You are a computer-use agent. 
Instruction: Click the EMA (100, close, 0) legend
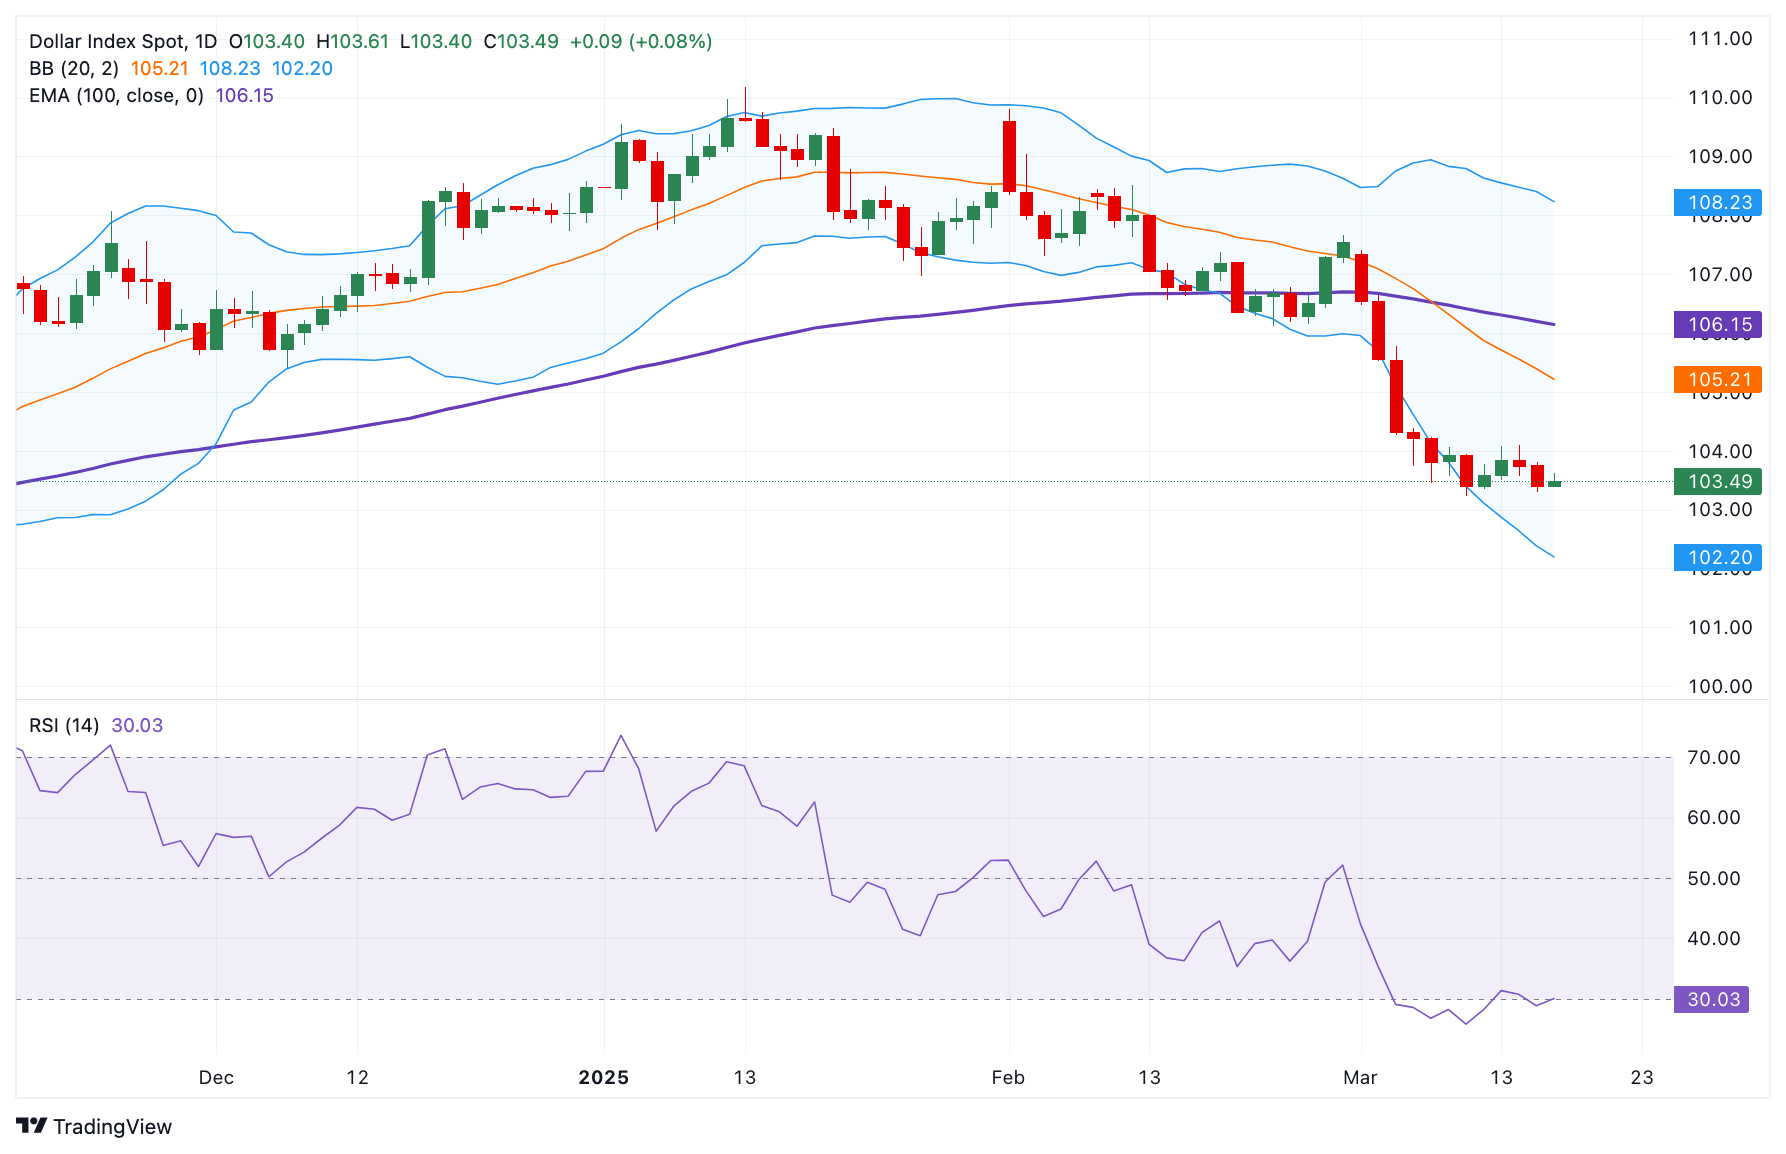(116, 95)
